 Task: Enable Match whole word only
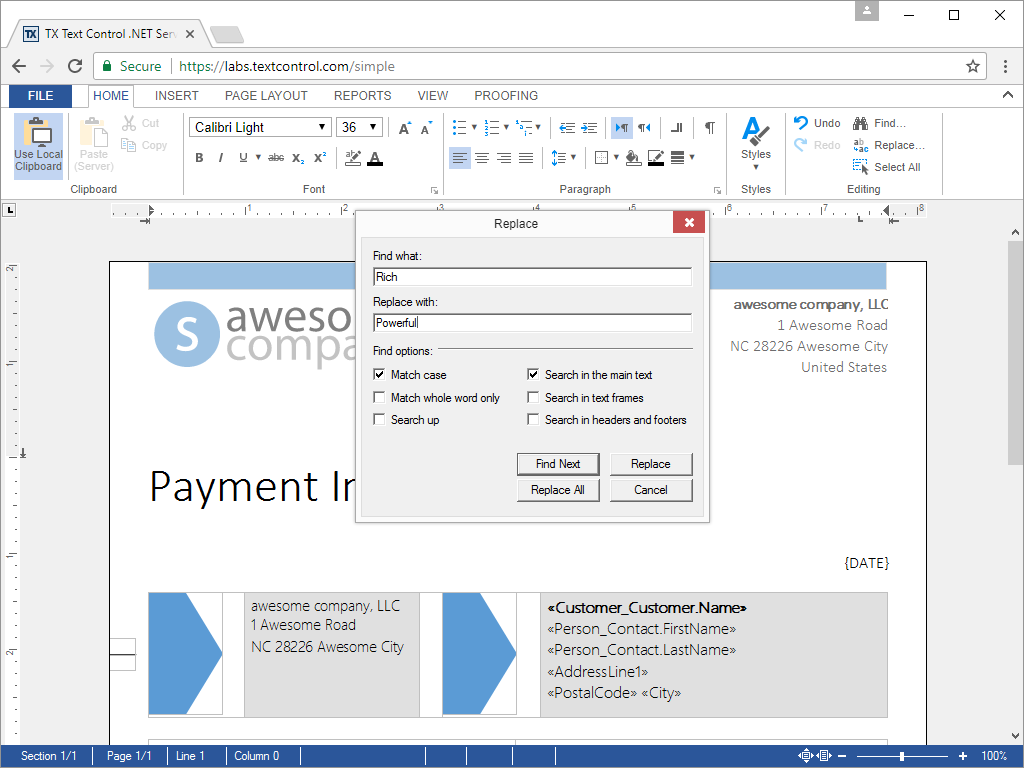point(379,398)
